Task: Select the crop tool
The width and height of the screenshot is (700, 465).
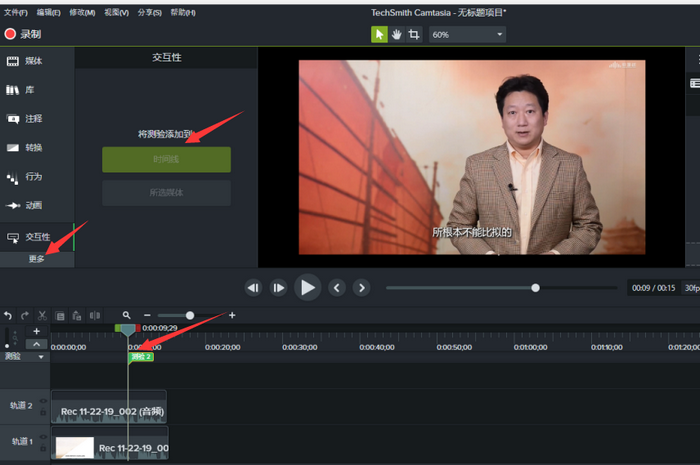Action: (414, 34)
